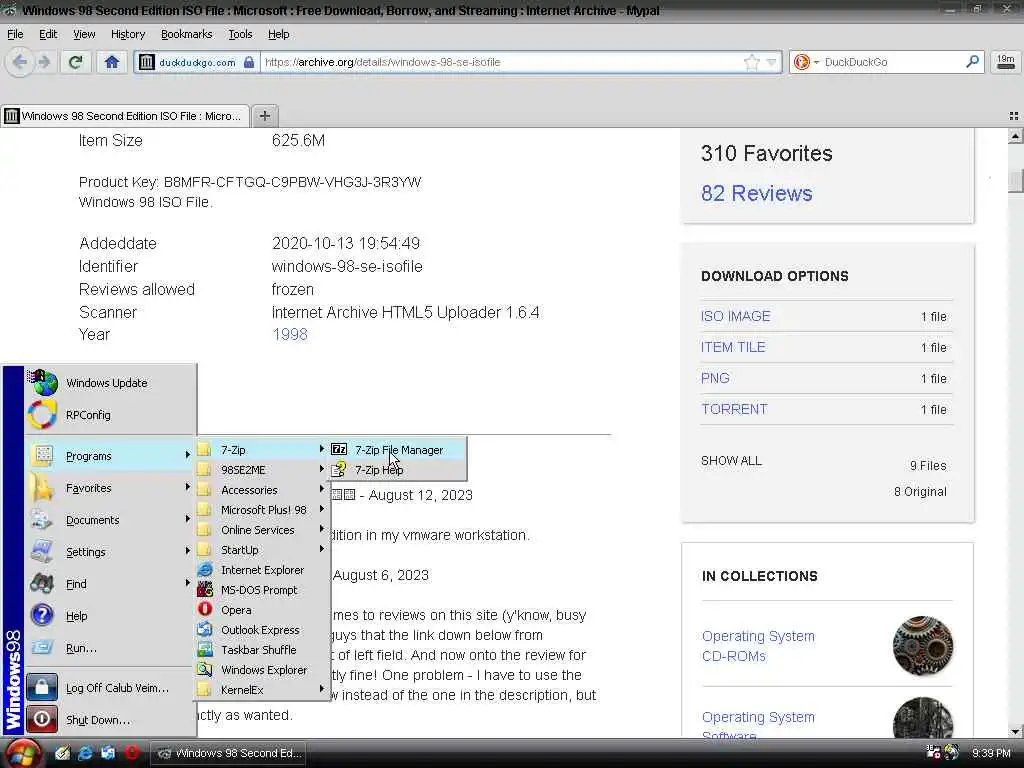Click the Windows 98 Second Ed... taskbar button

pyautogui.click(x=229, y=754)
